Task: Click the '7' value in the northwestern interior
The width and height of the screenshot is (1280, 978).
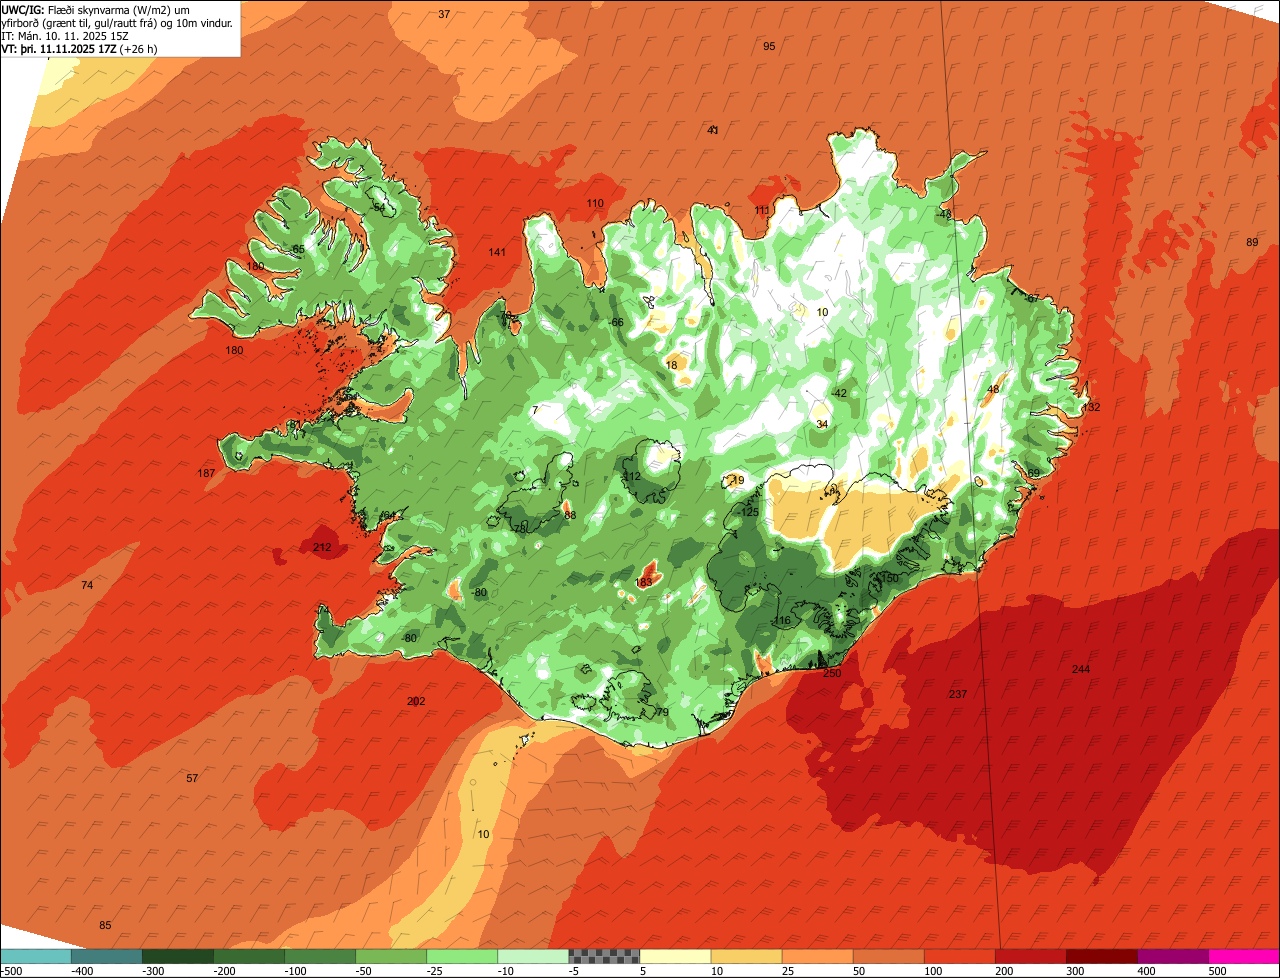Action: [x=535, y=410]
